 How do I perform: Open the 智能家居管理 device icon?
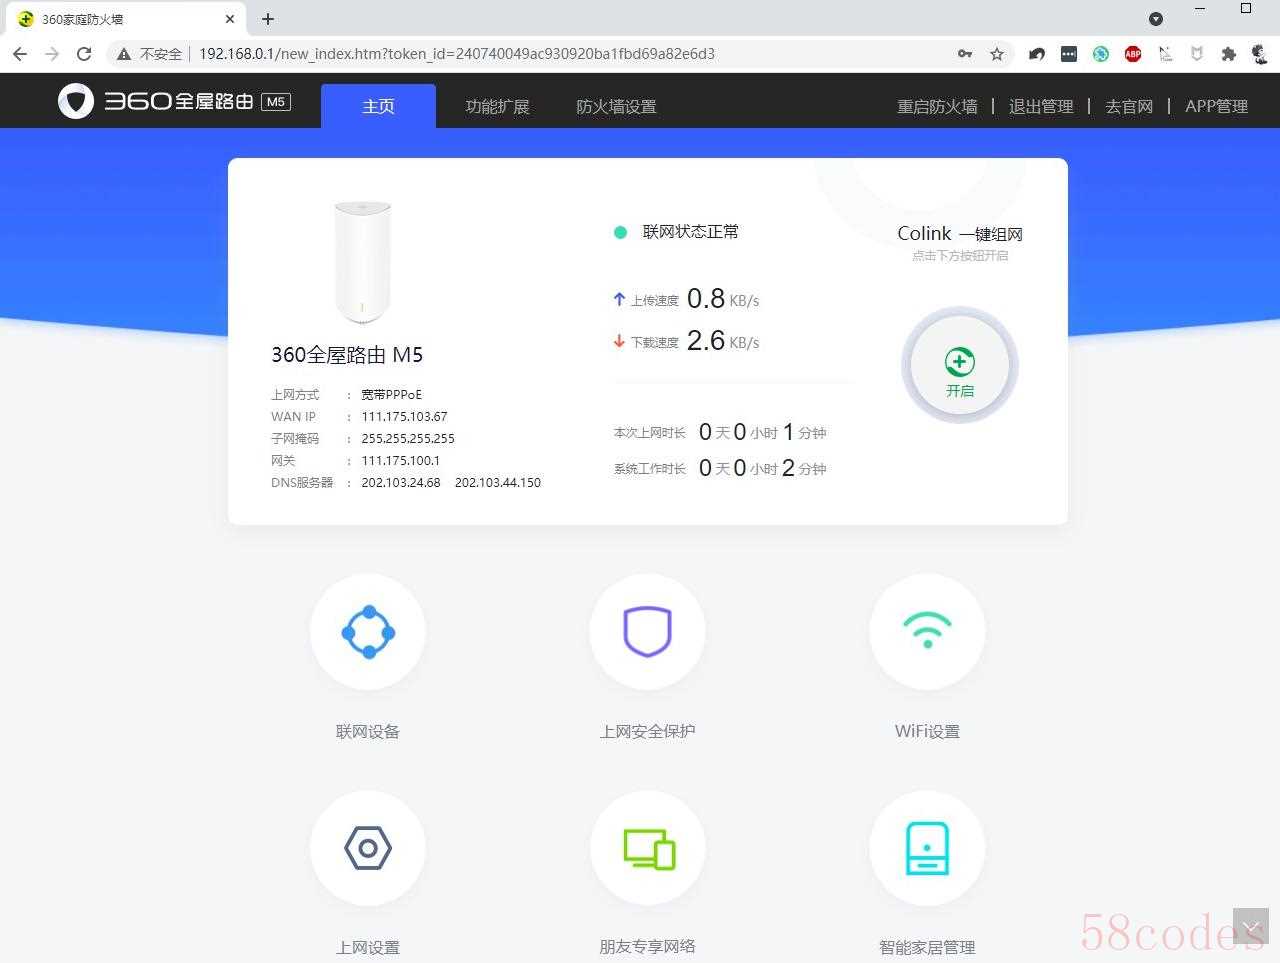pos(928,848)
